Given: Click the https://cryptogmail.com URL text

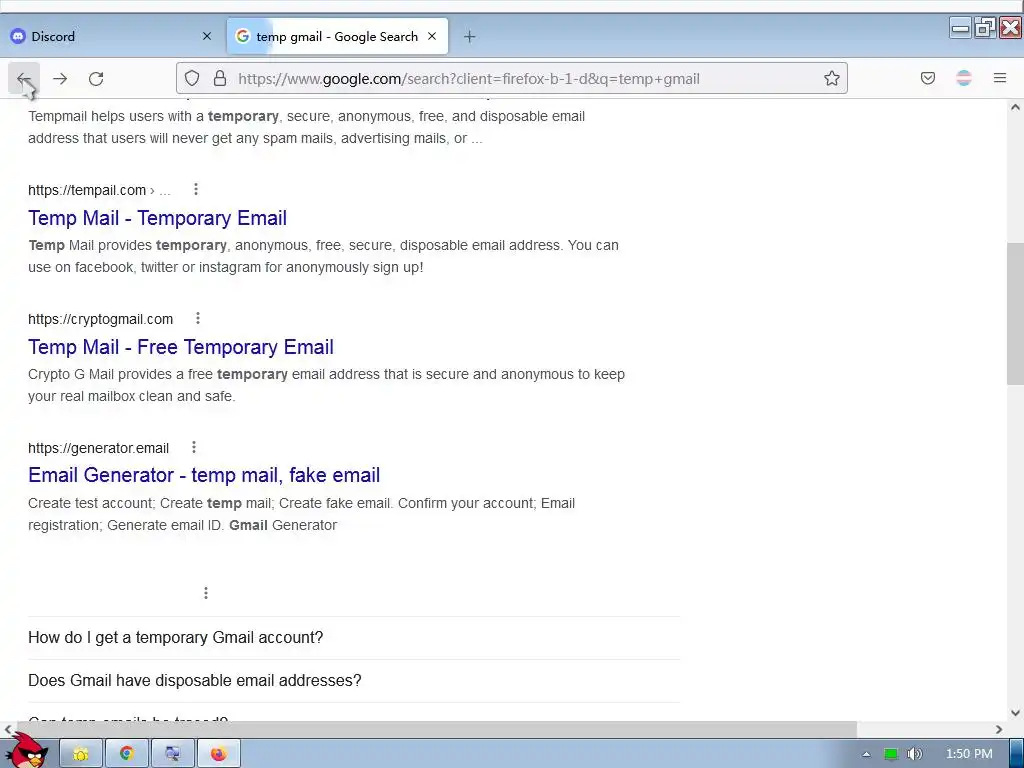Looking at the screenshot, I should 101,319.
